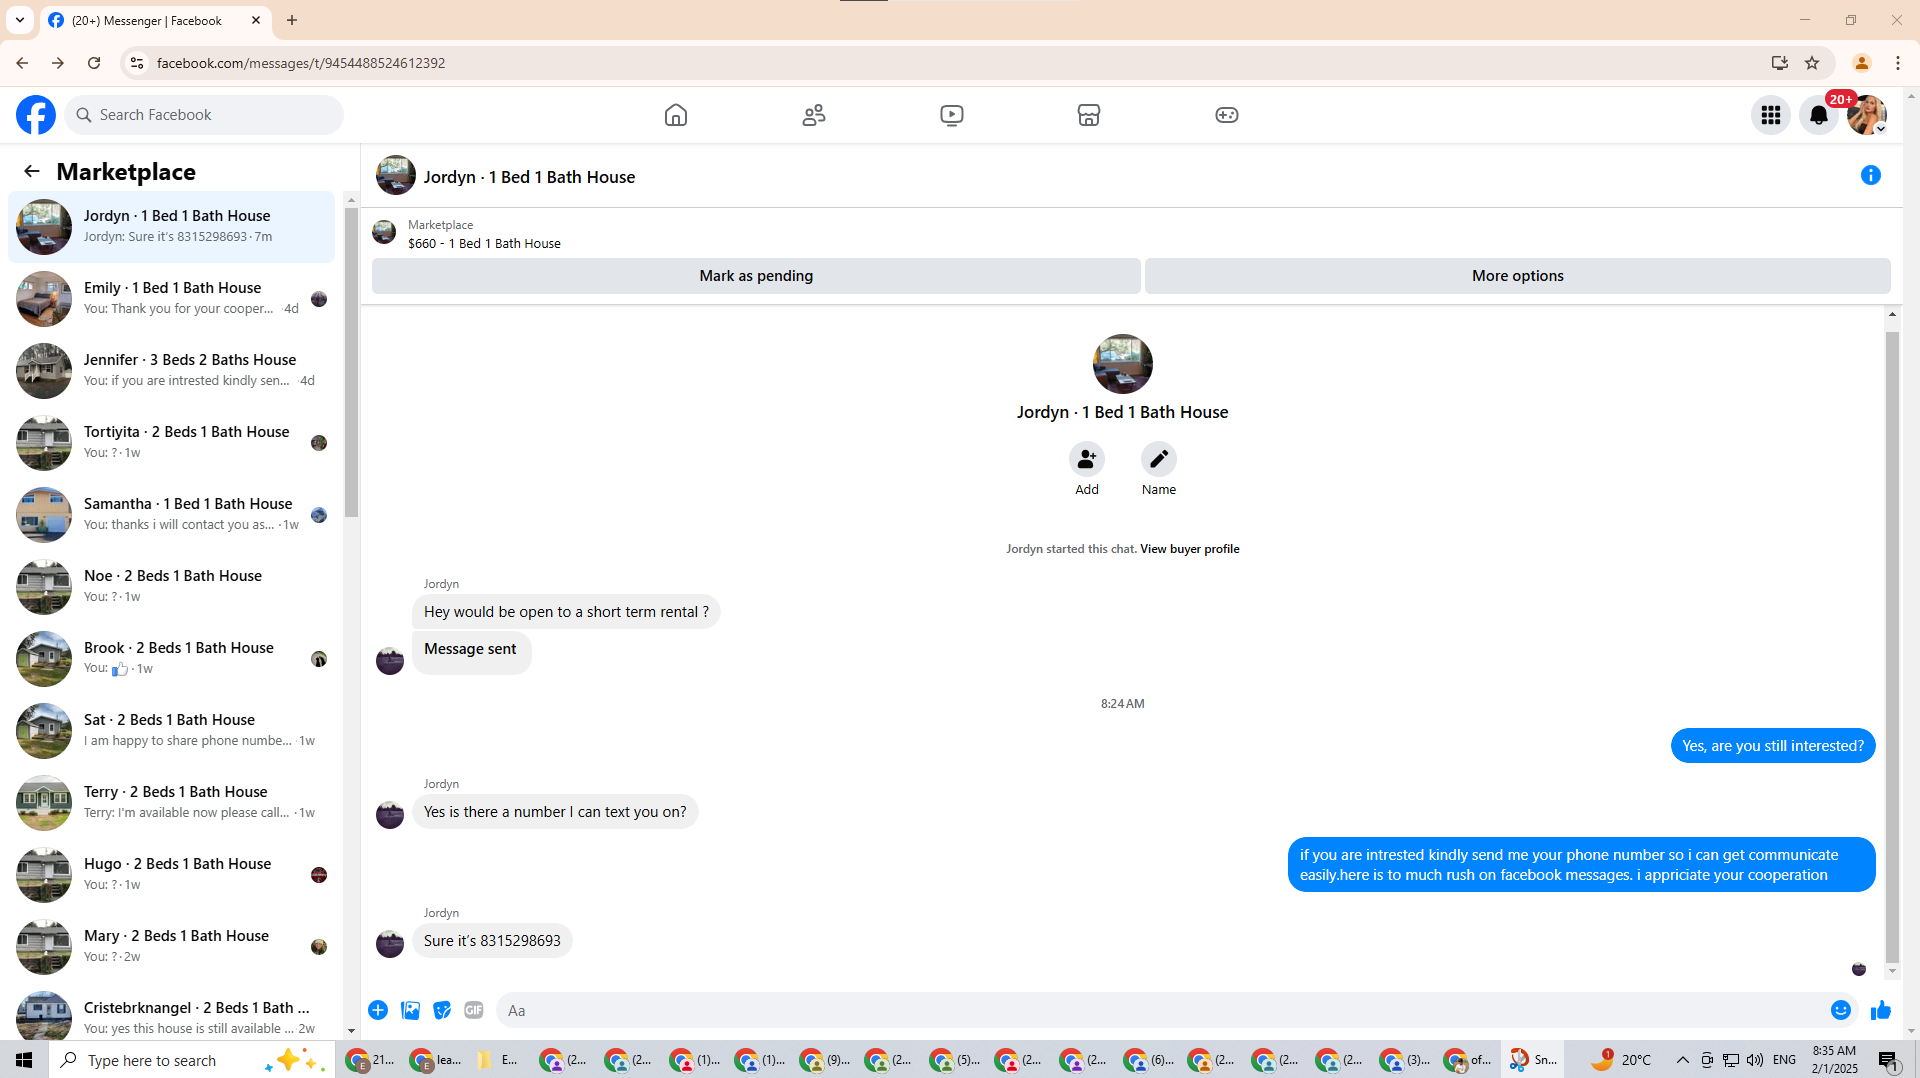Screen dimensions: 1920x1078
Task: Open the Gaming icon in top navigation
Action: (x=1227, y=115)
